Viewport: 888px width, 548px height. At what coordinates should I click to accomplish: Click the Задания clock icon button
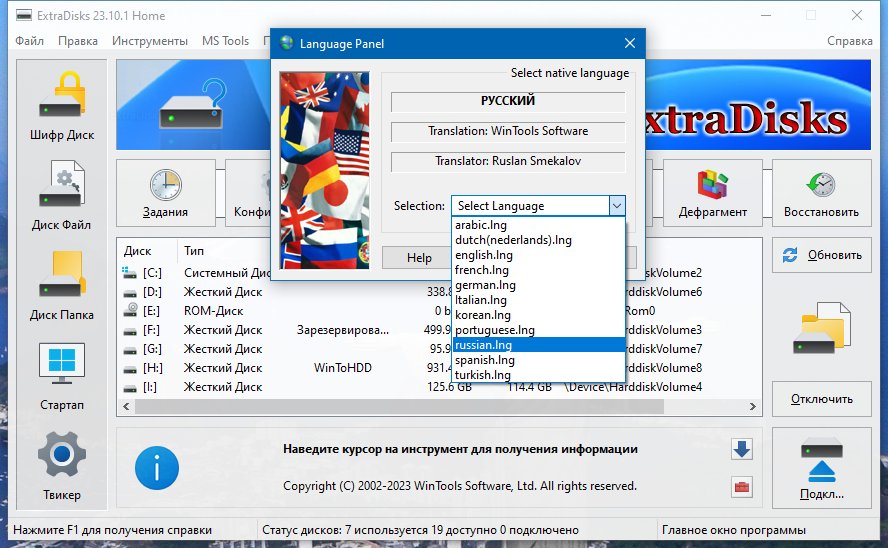tap(165, 193)
